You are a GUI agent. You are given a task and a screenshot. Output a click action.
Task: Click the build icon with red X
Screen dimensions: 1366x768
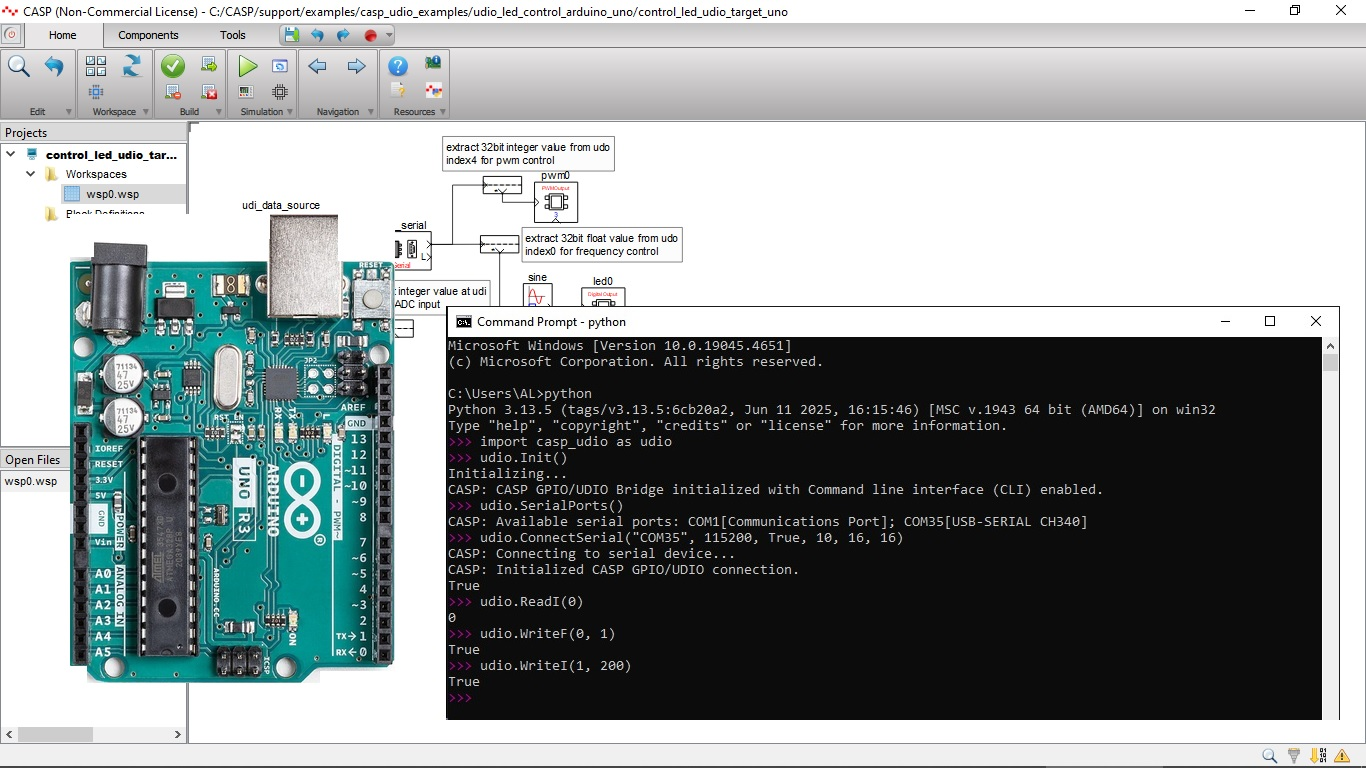209,92
